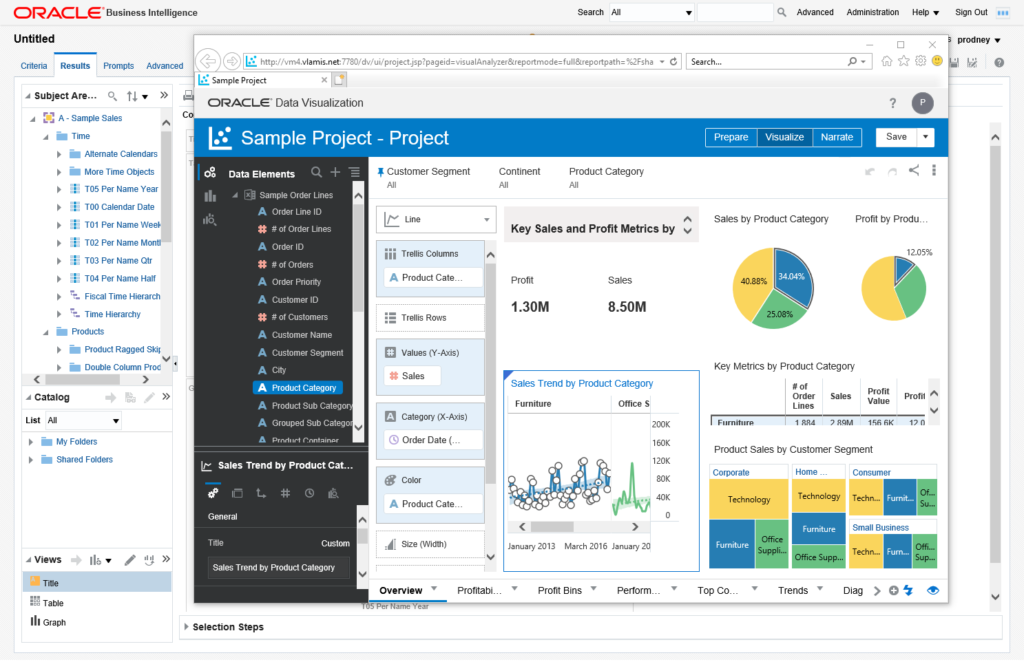Click the help question mark icon
This screenshot has width=1024, height=662.
click(x=893, y=103)
